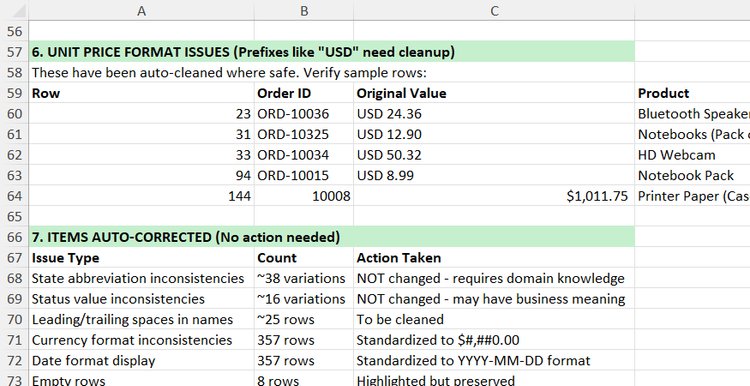Click the 'Action Taken' header cell
This screenshot has height=386, width=750.
pos(495,258)
